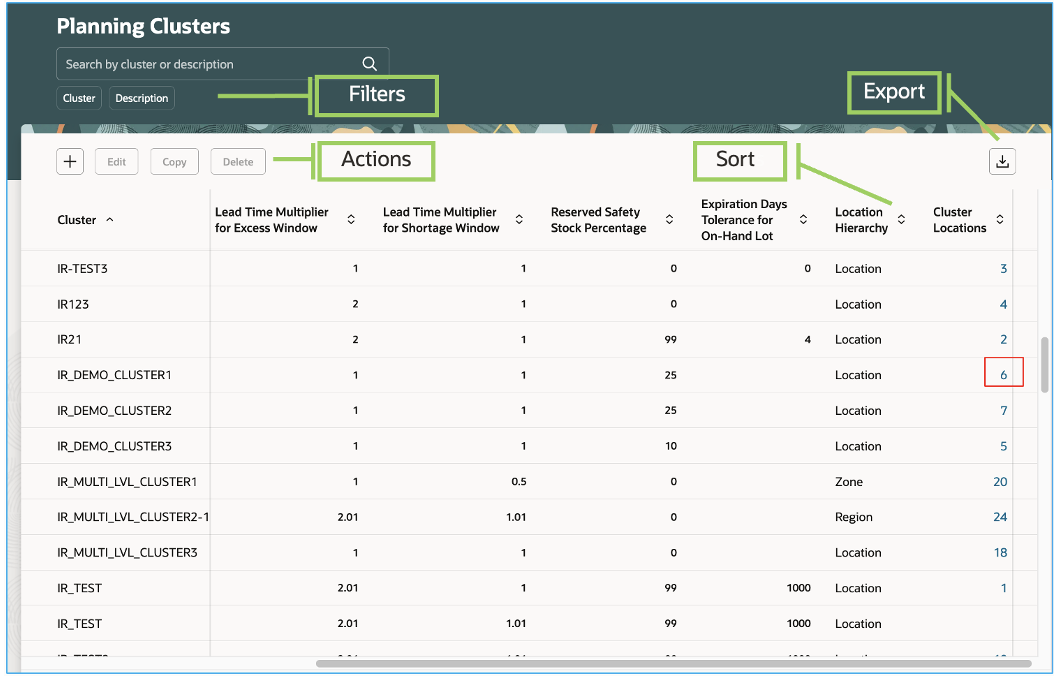Click the search by cluster input field

(x=200, y=62)
